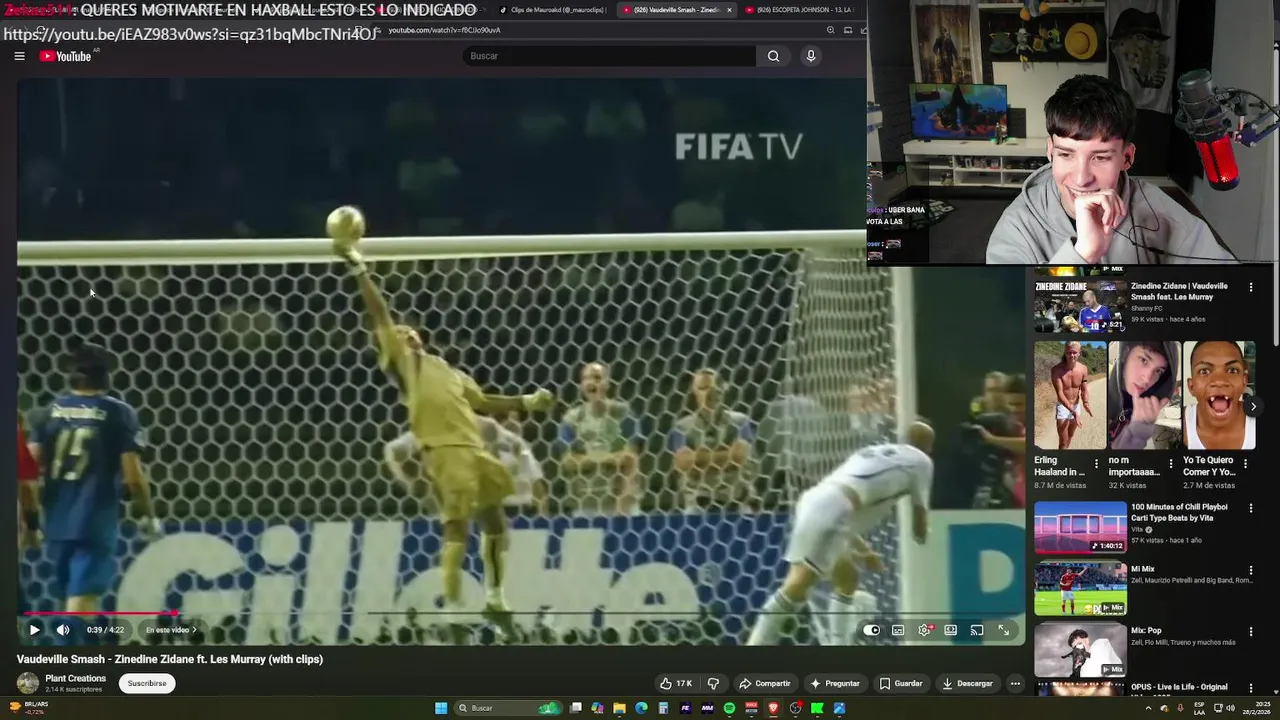Open options for the 'no m importaaaa' short
This screenshot has height=720, width=1280.
tap(1171, 464)
